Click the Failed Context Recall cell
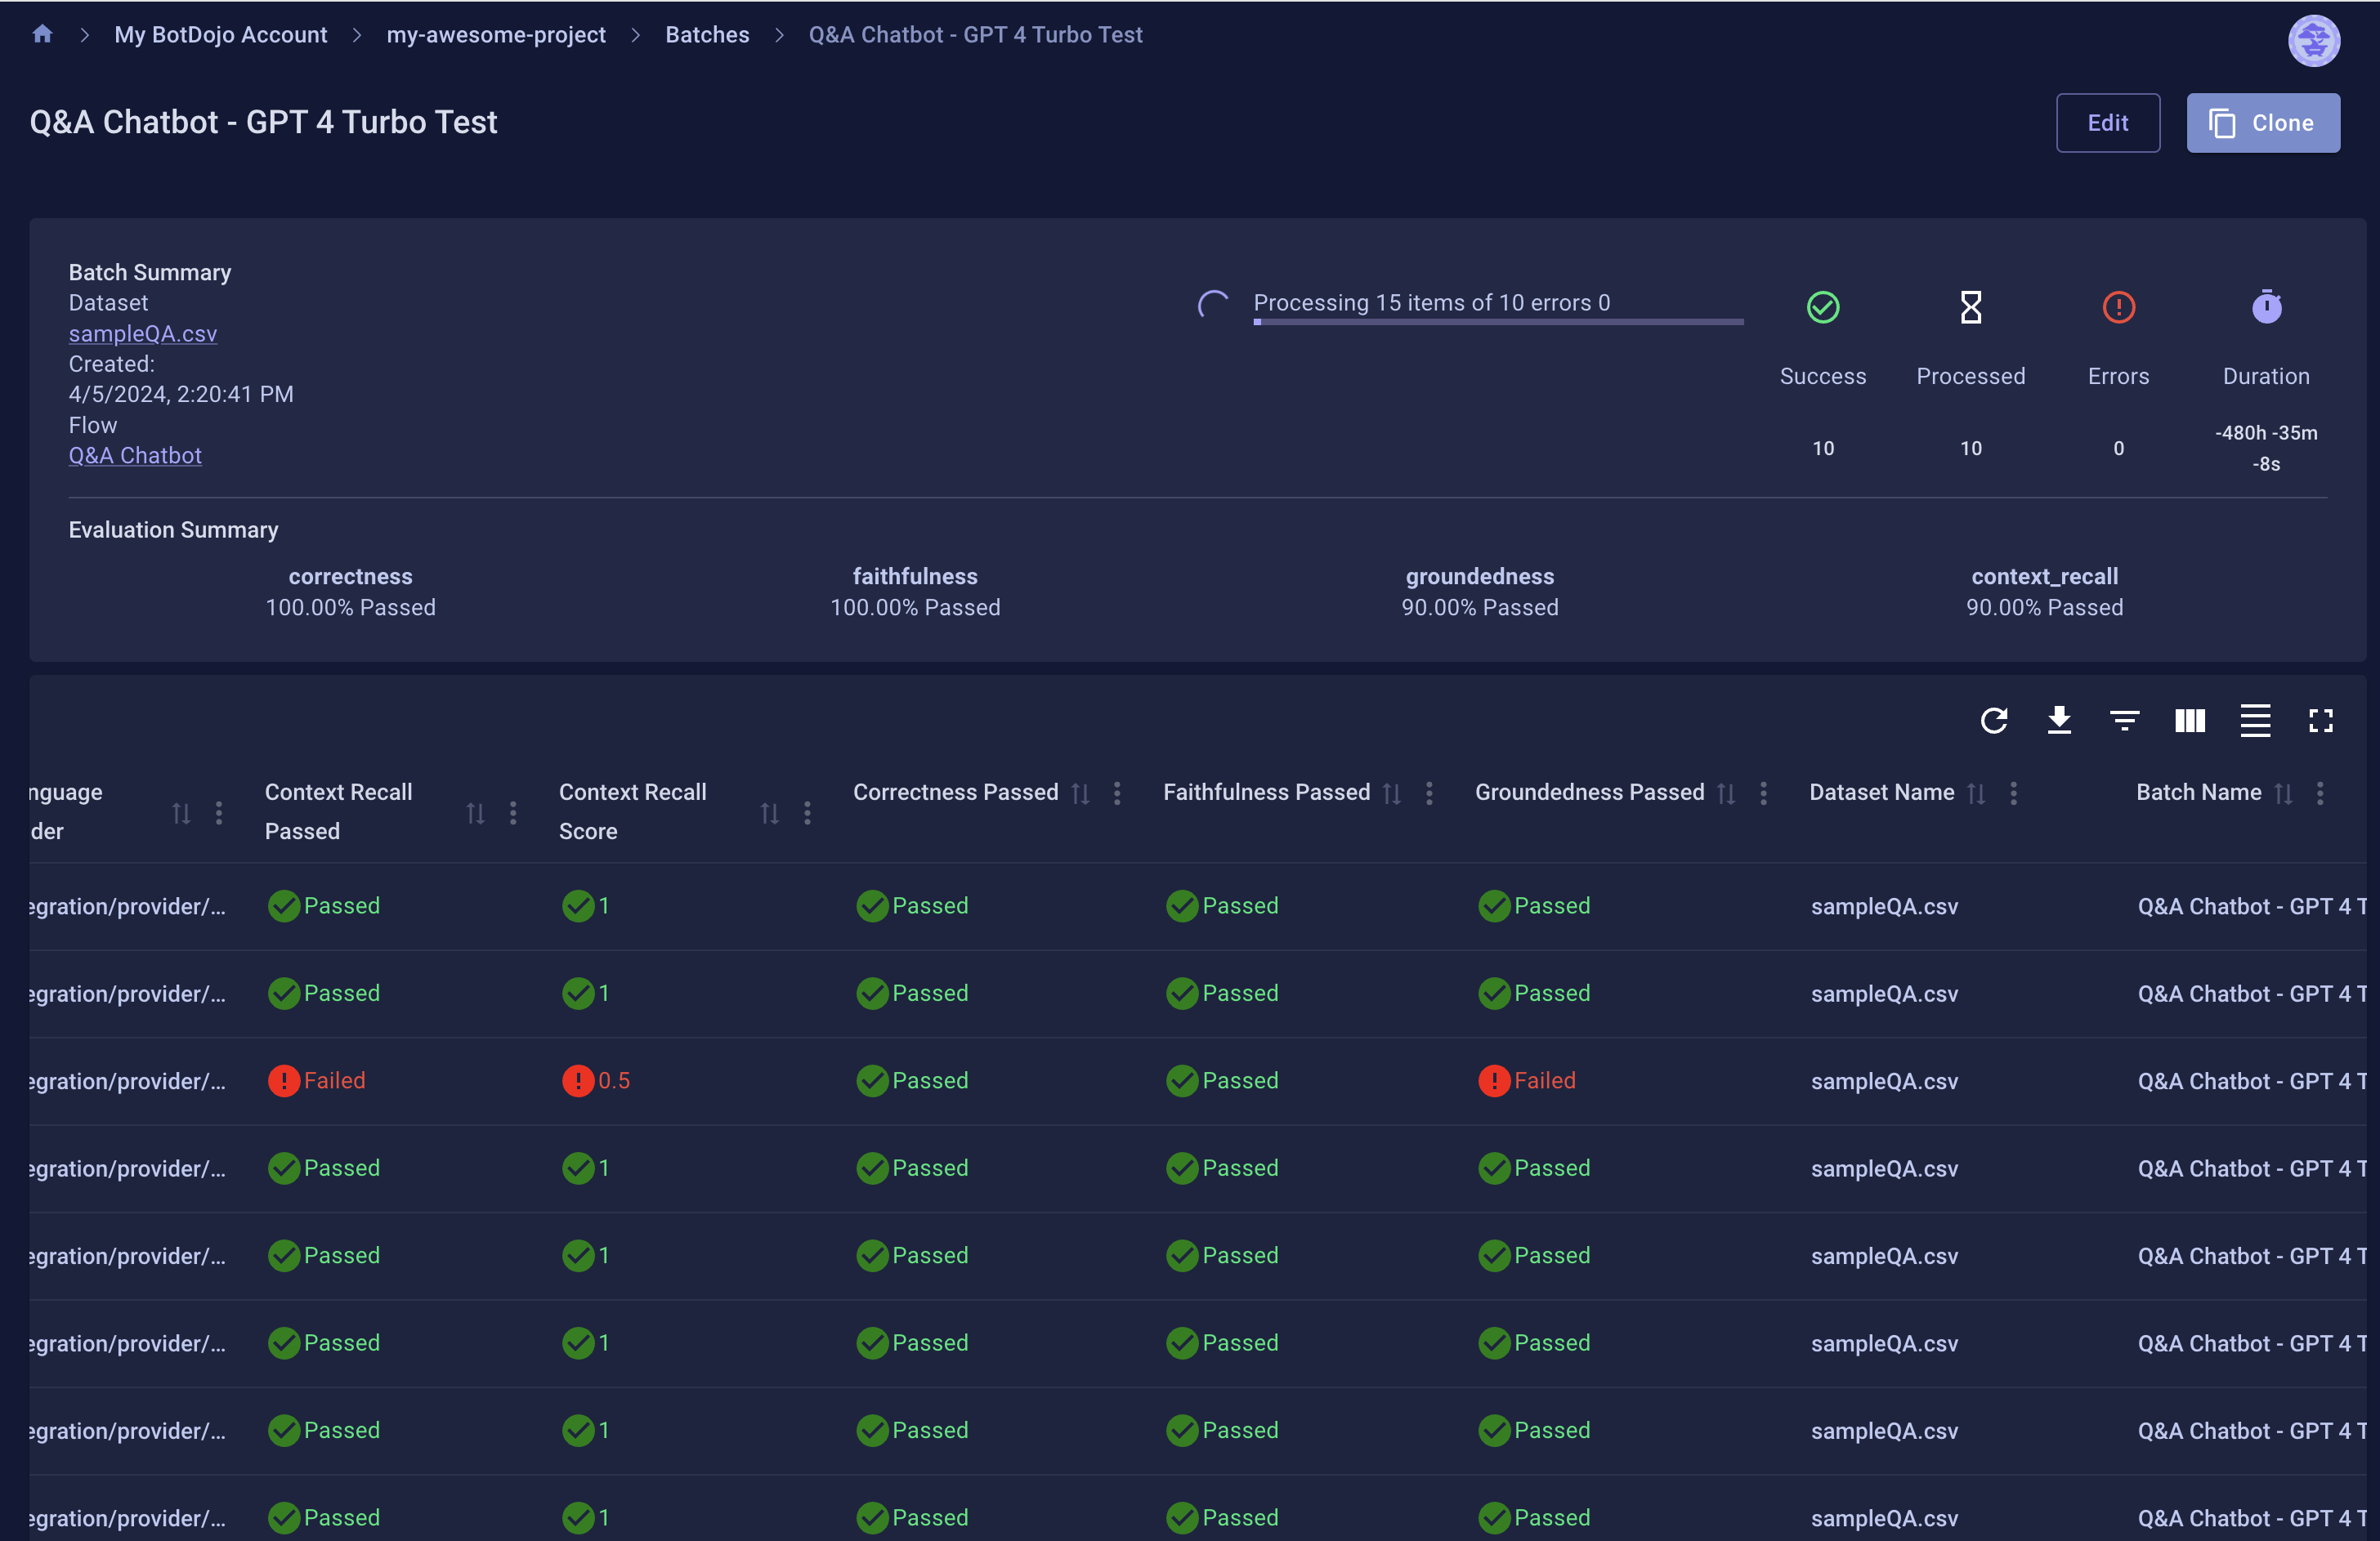2380x1541 pixels. coord(316,1080)
